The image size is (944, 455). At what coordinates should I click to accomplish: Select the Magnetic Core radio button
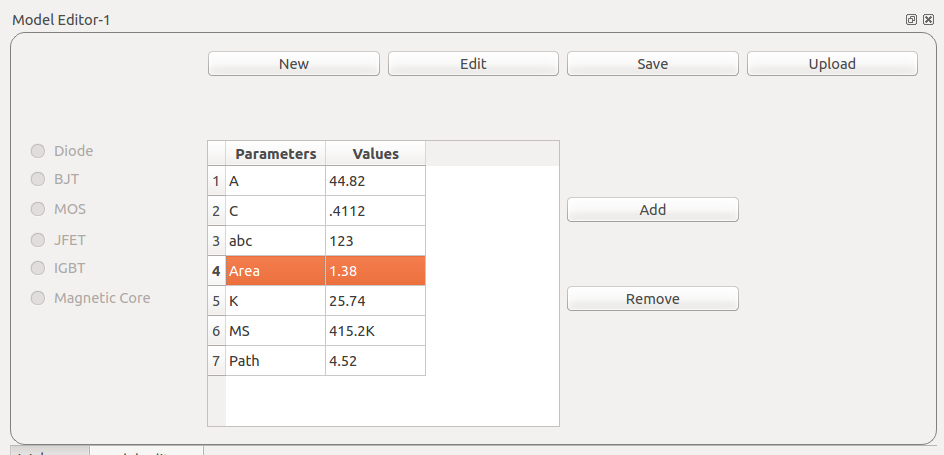[38, 298]
